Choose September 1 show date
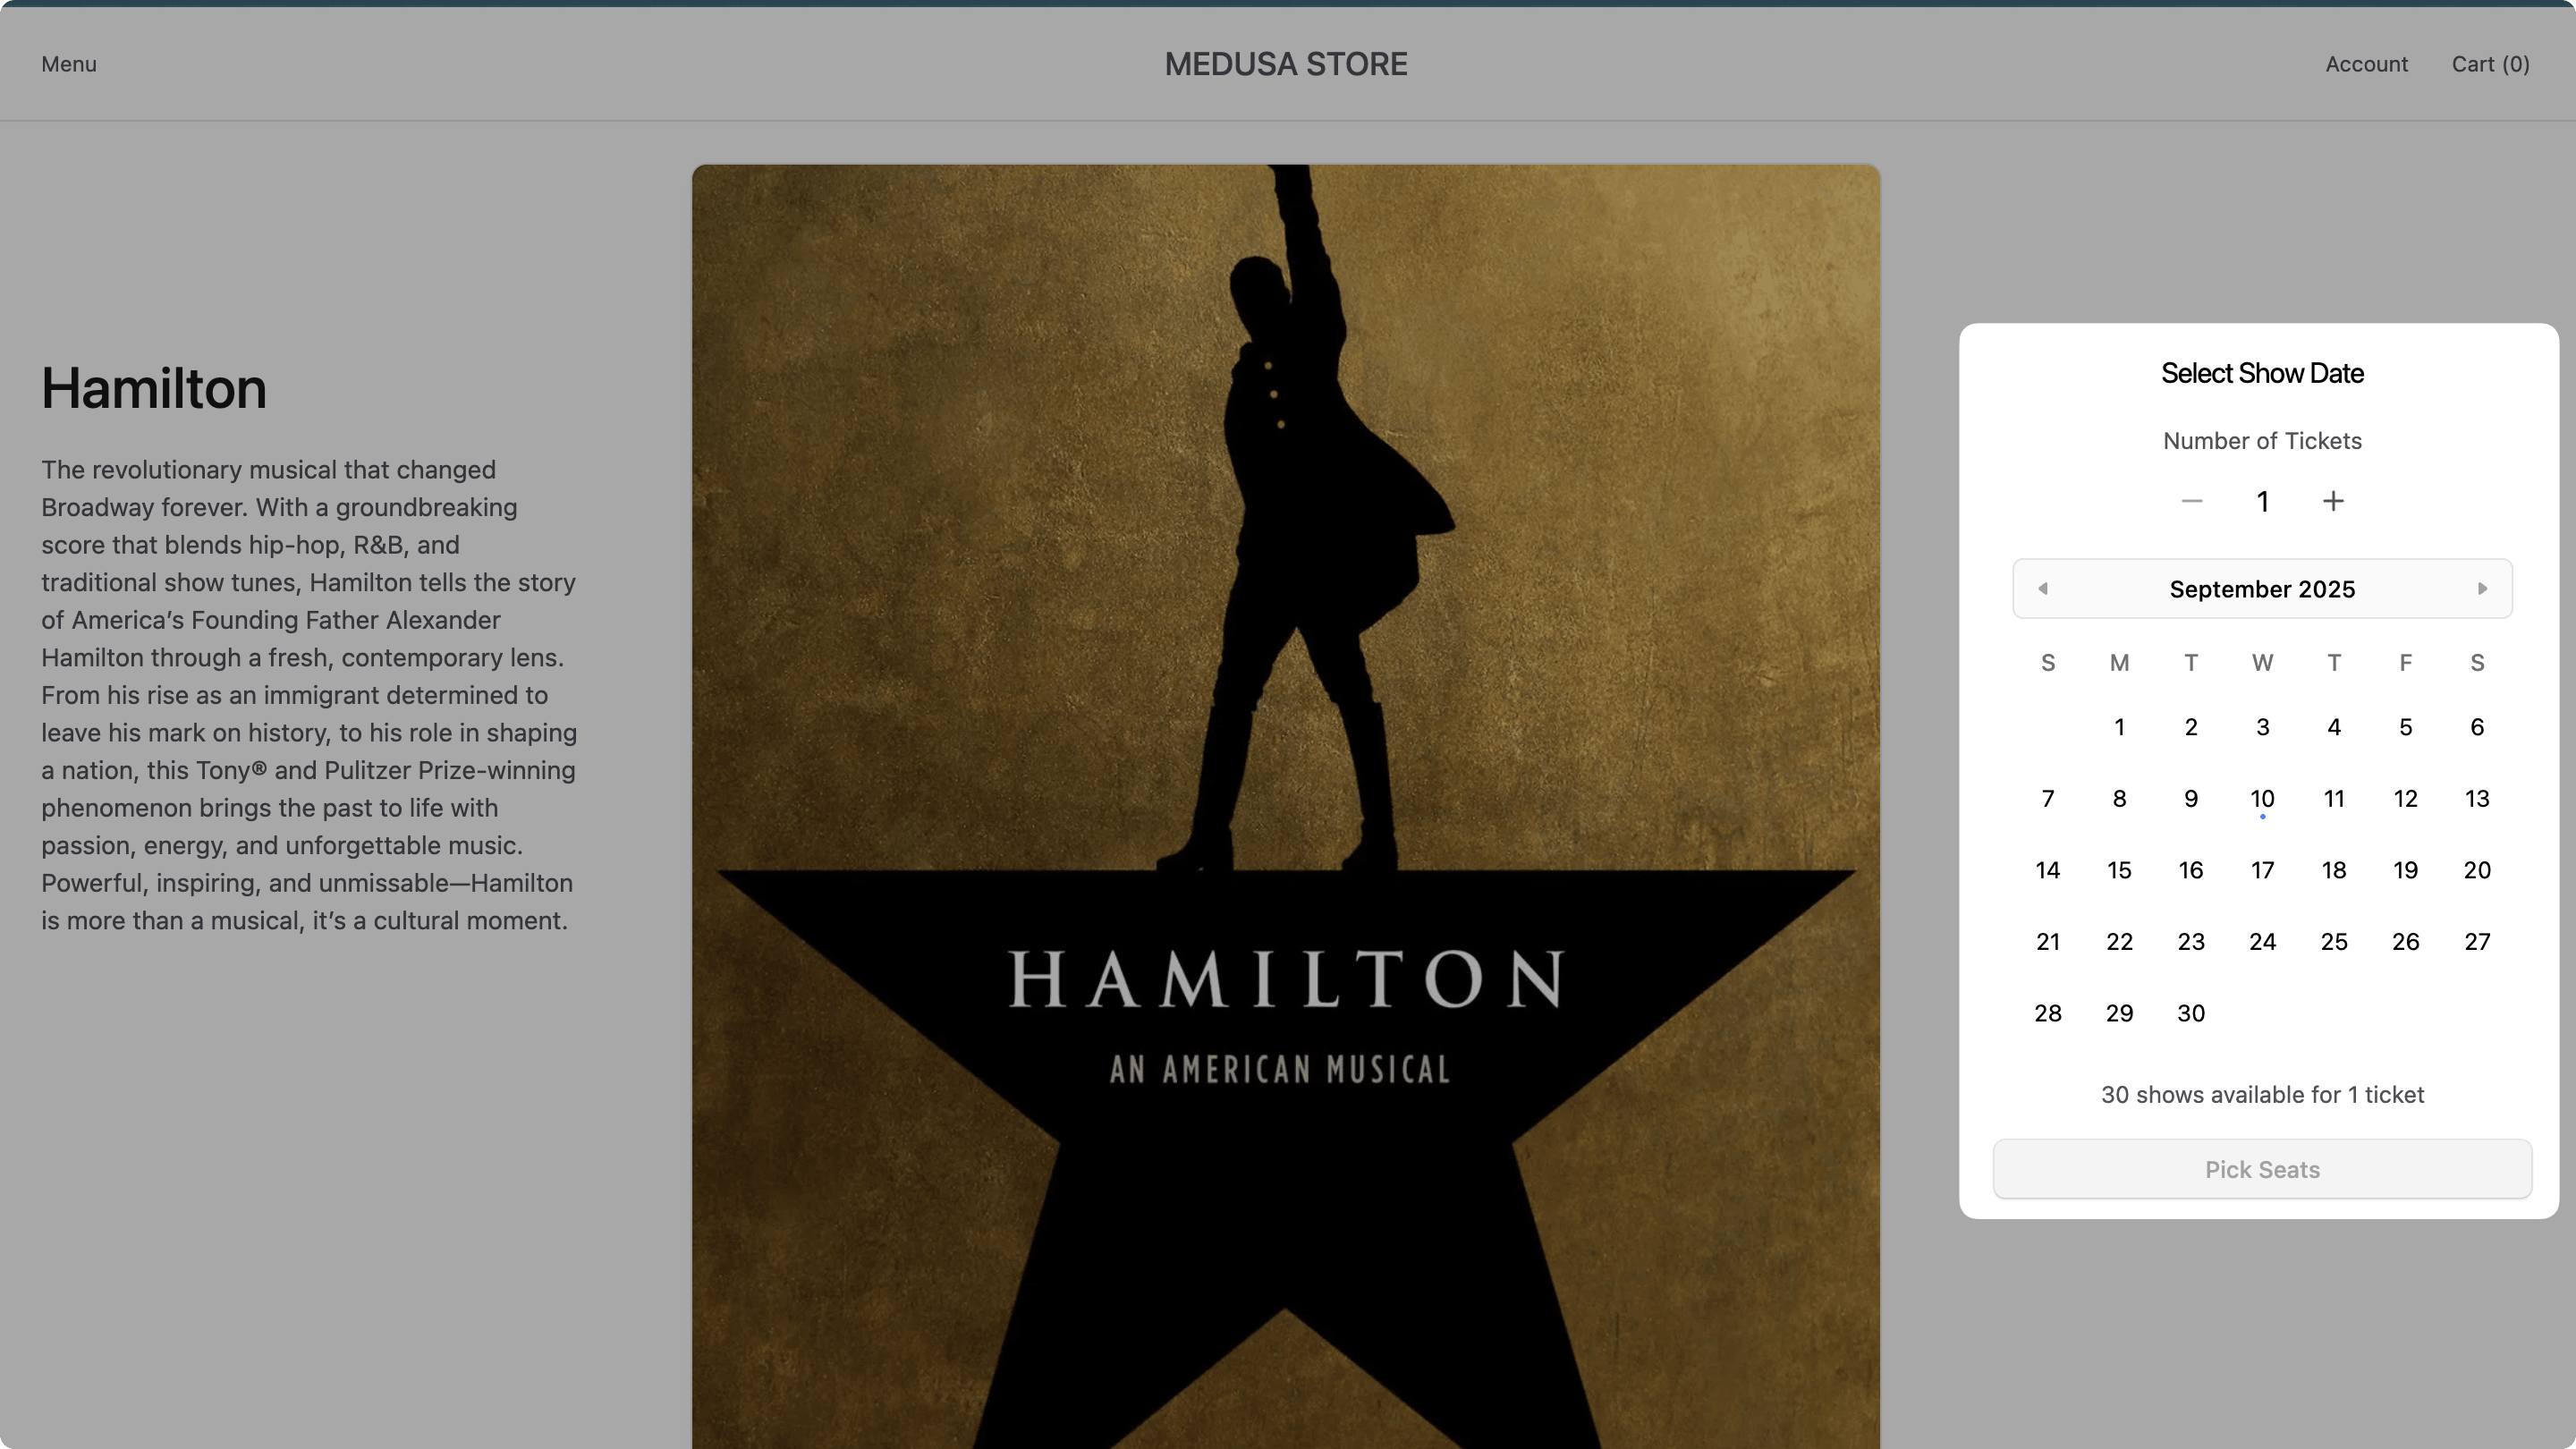 (x=2119, y=727)
